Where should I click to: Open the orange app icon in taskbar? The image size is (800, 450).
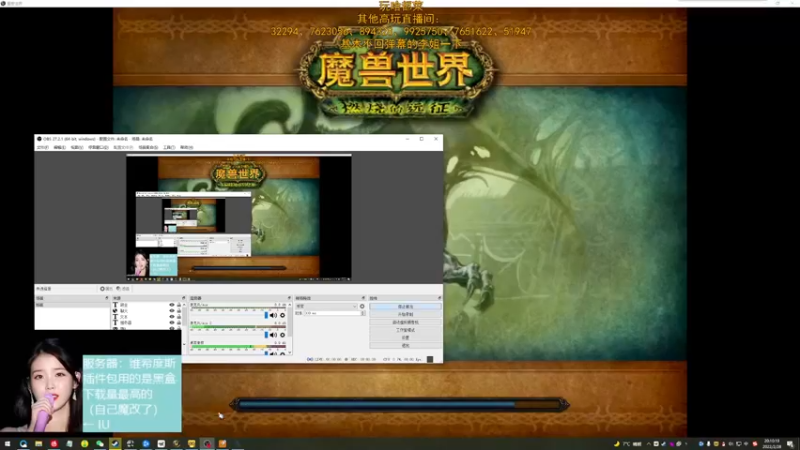tap(222, 444)
